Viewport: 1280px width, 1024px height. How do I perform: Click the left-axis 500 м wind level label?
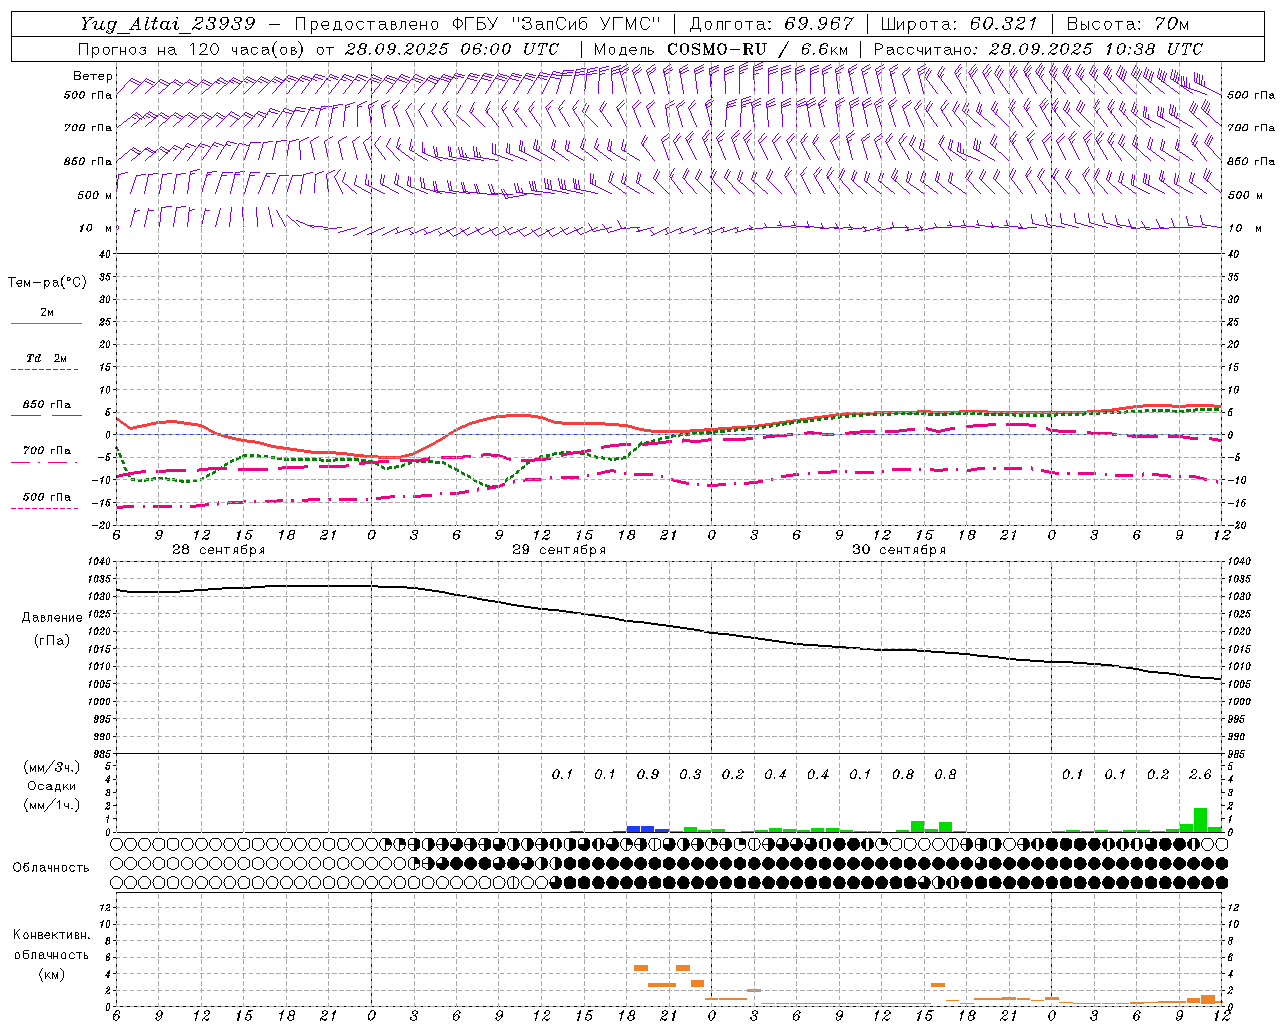click(94, 195)
